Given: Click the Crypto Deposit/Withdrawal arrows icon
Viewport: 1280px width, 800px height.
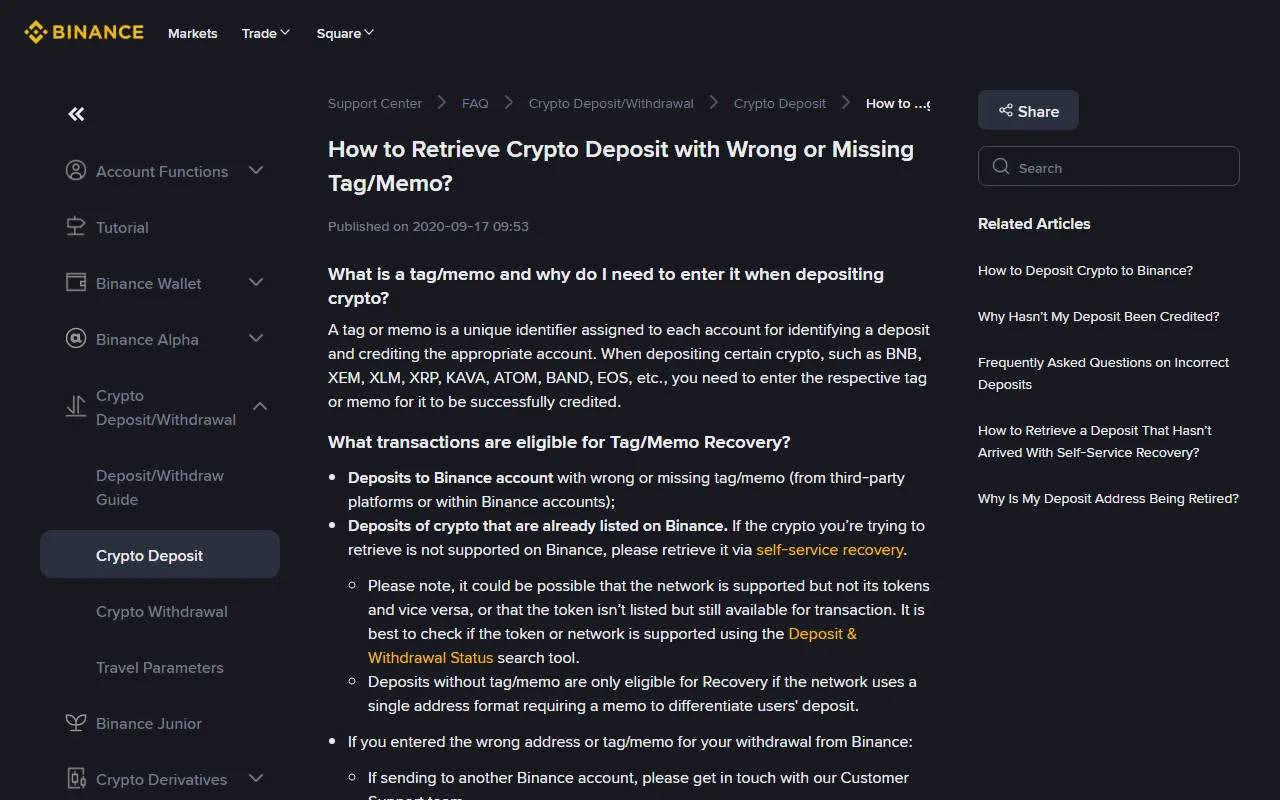Looking at the screenshot, I should (x=76, y=407).
